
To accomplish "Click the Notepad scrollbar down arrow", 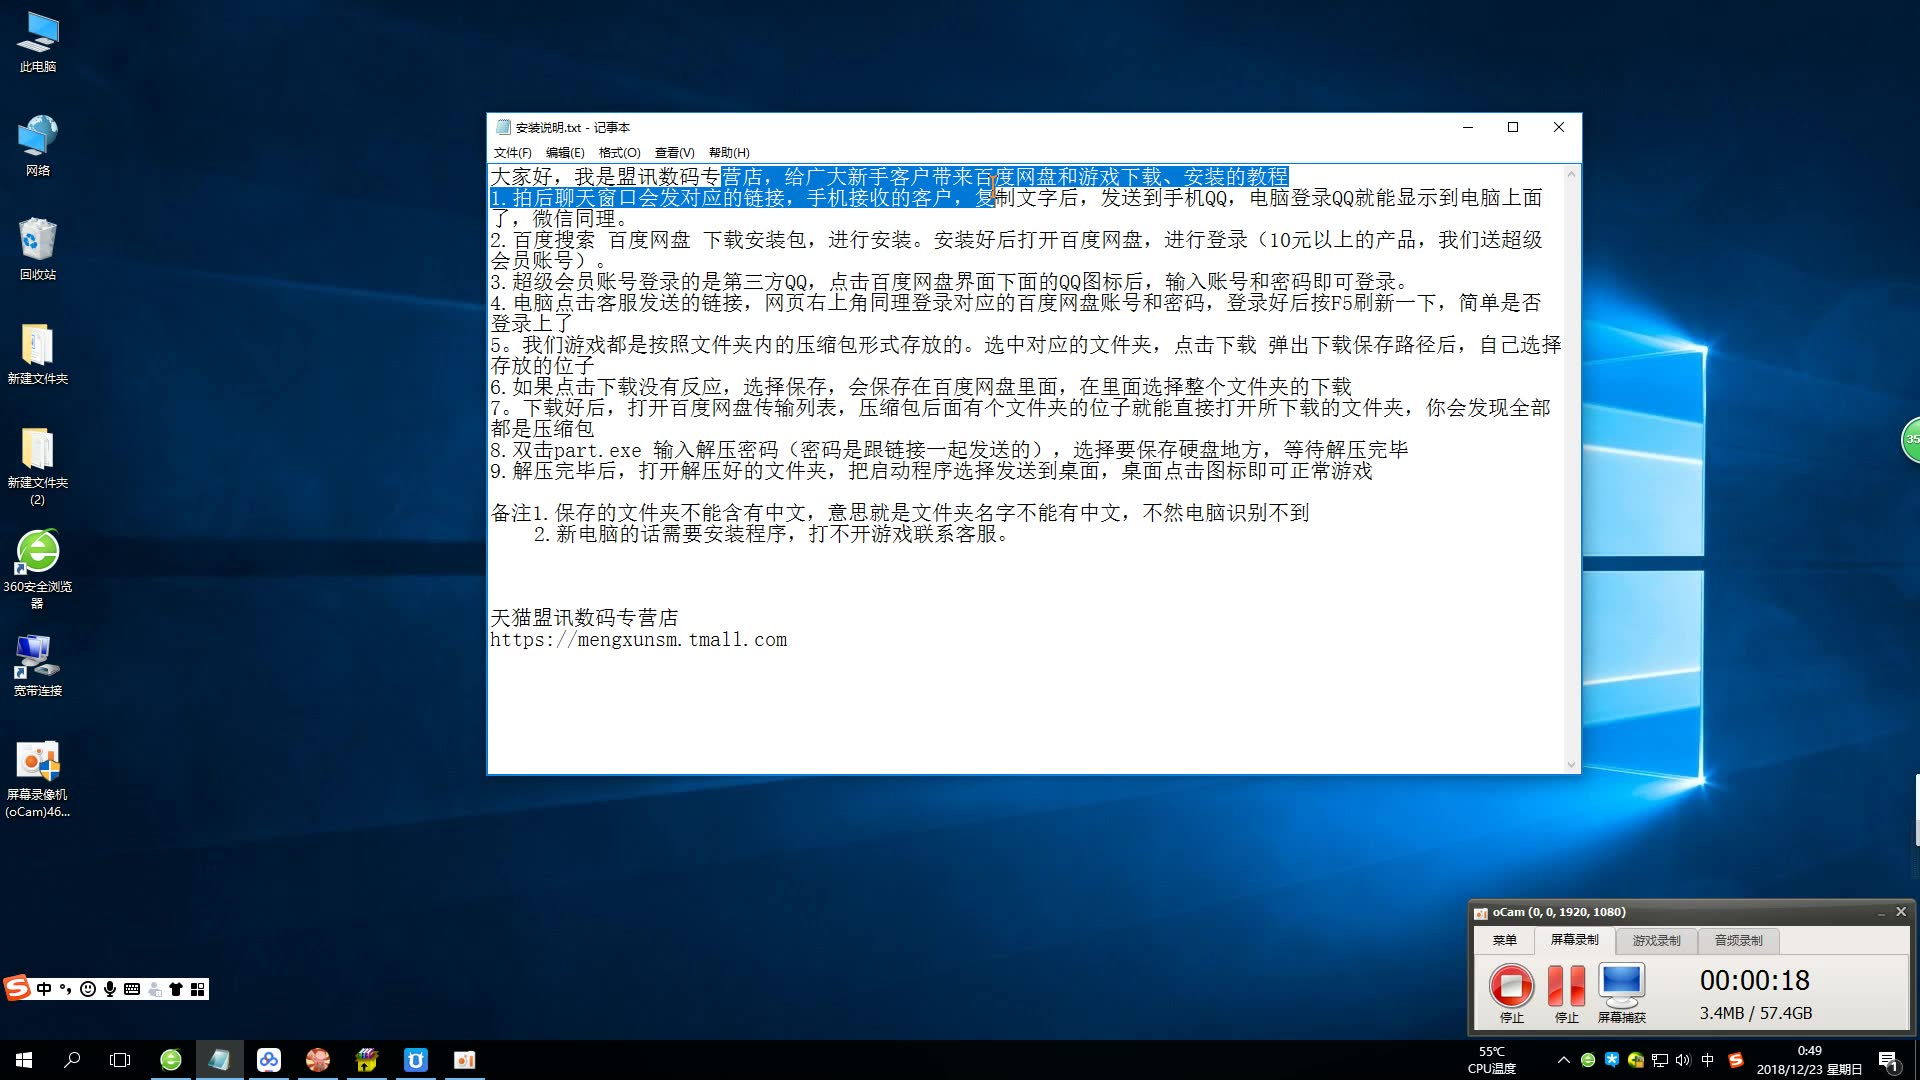I will tap(1571, 764).
